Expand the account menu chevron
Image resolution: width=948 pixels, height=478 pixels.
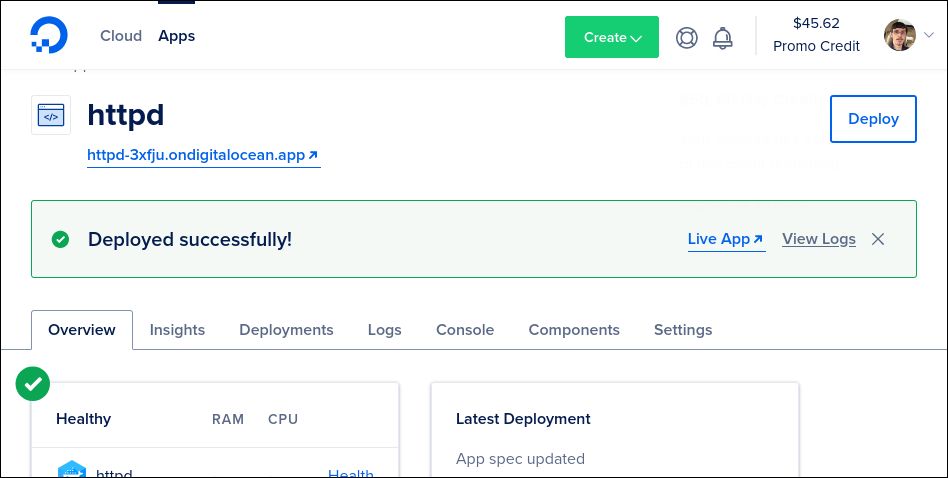coord(929,35)
